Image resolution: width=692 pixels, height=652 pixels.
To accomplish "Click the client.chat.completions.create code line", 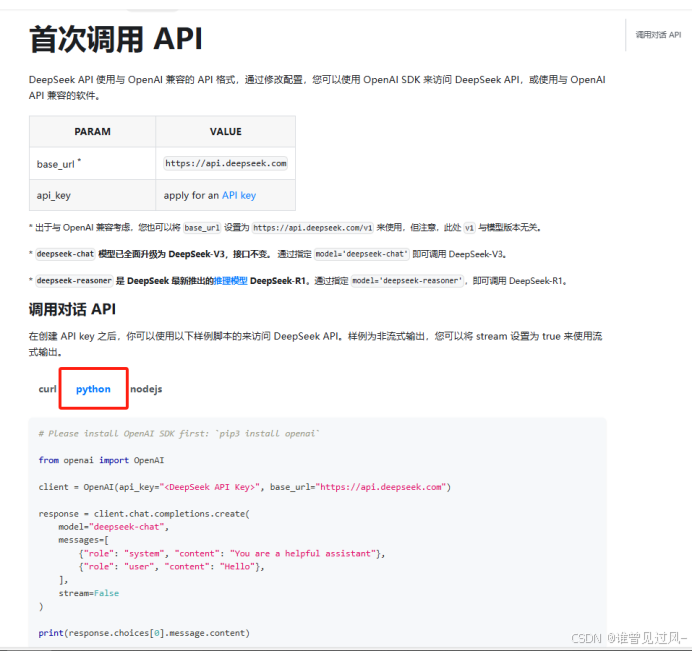I will [x=144, y=514].
